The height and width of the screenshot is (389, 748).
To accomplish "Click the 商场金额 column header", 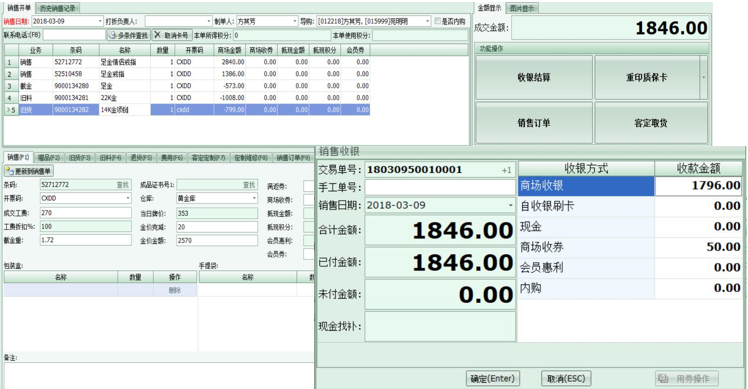I will [229, 50].
